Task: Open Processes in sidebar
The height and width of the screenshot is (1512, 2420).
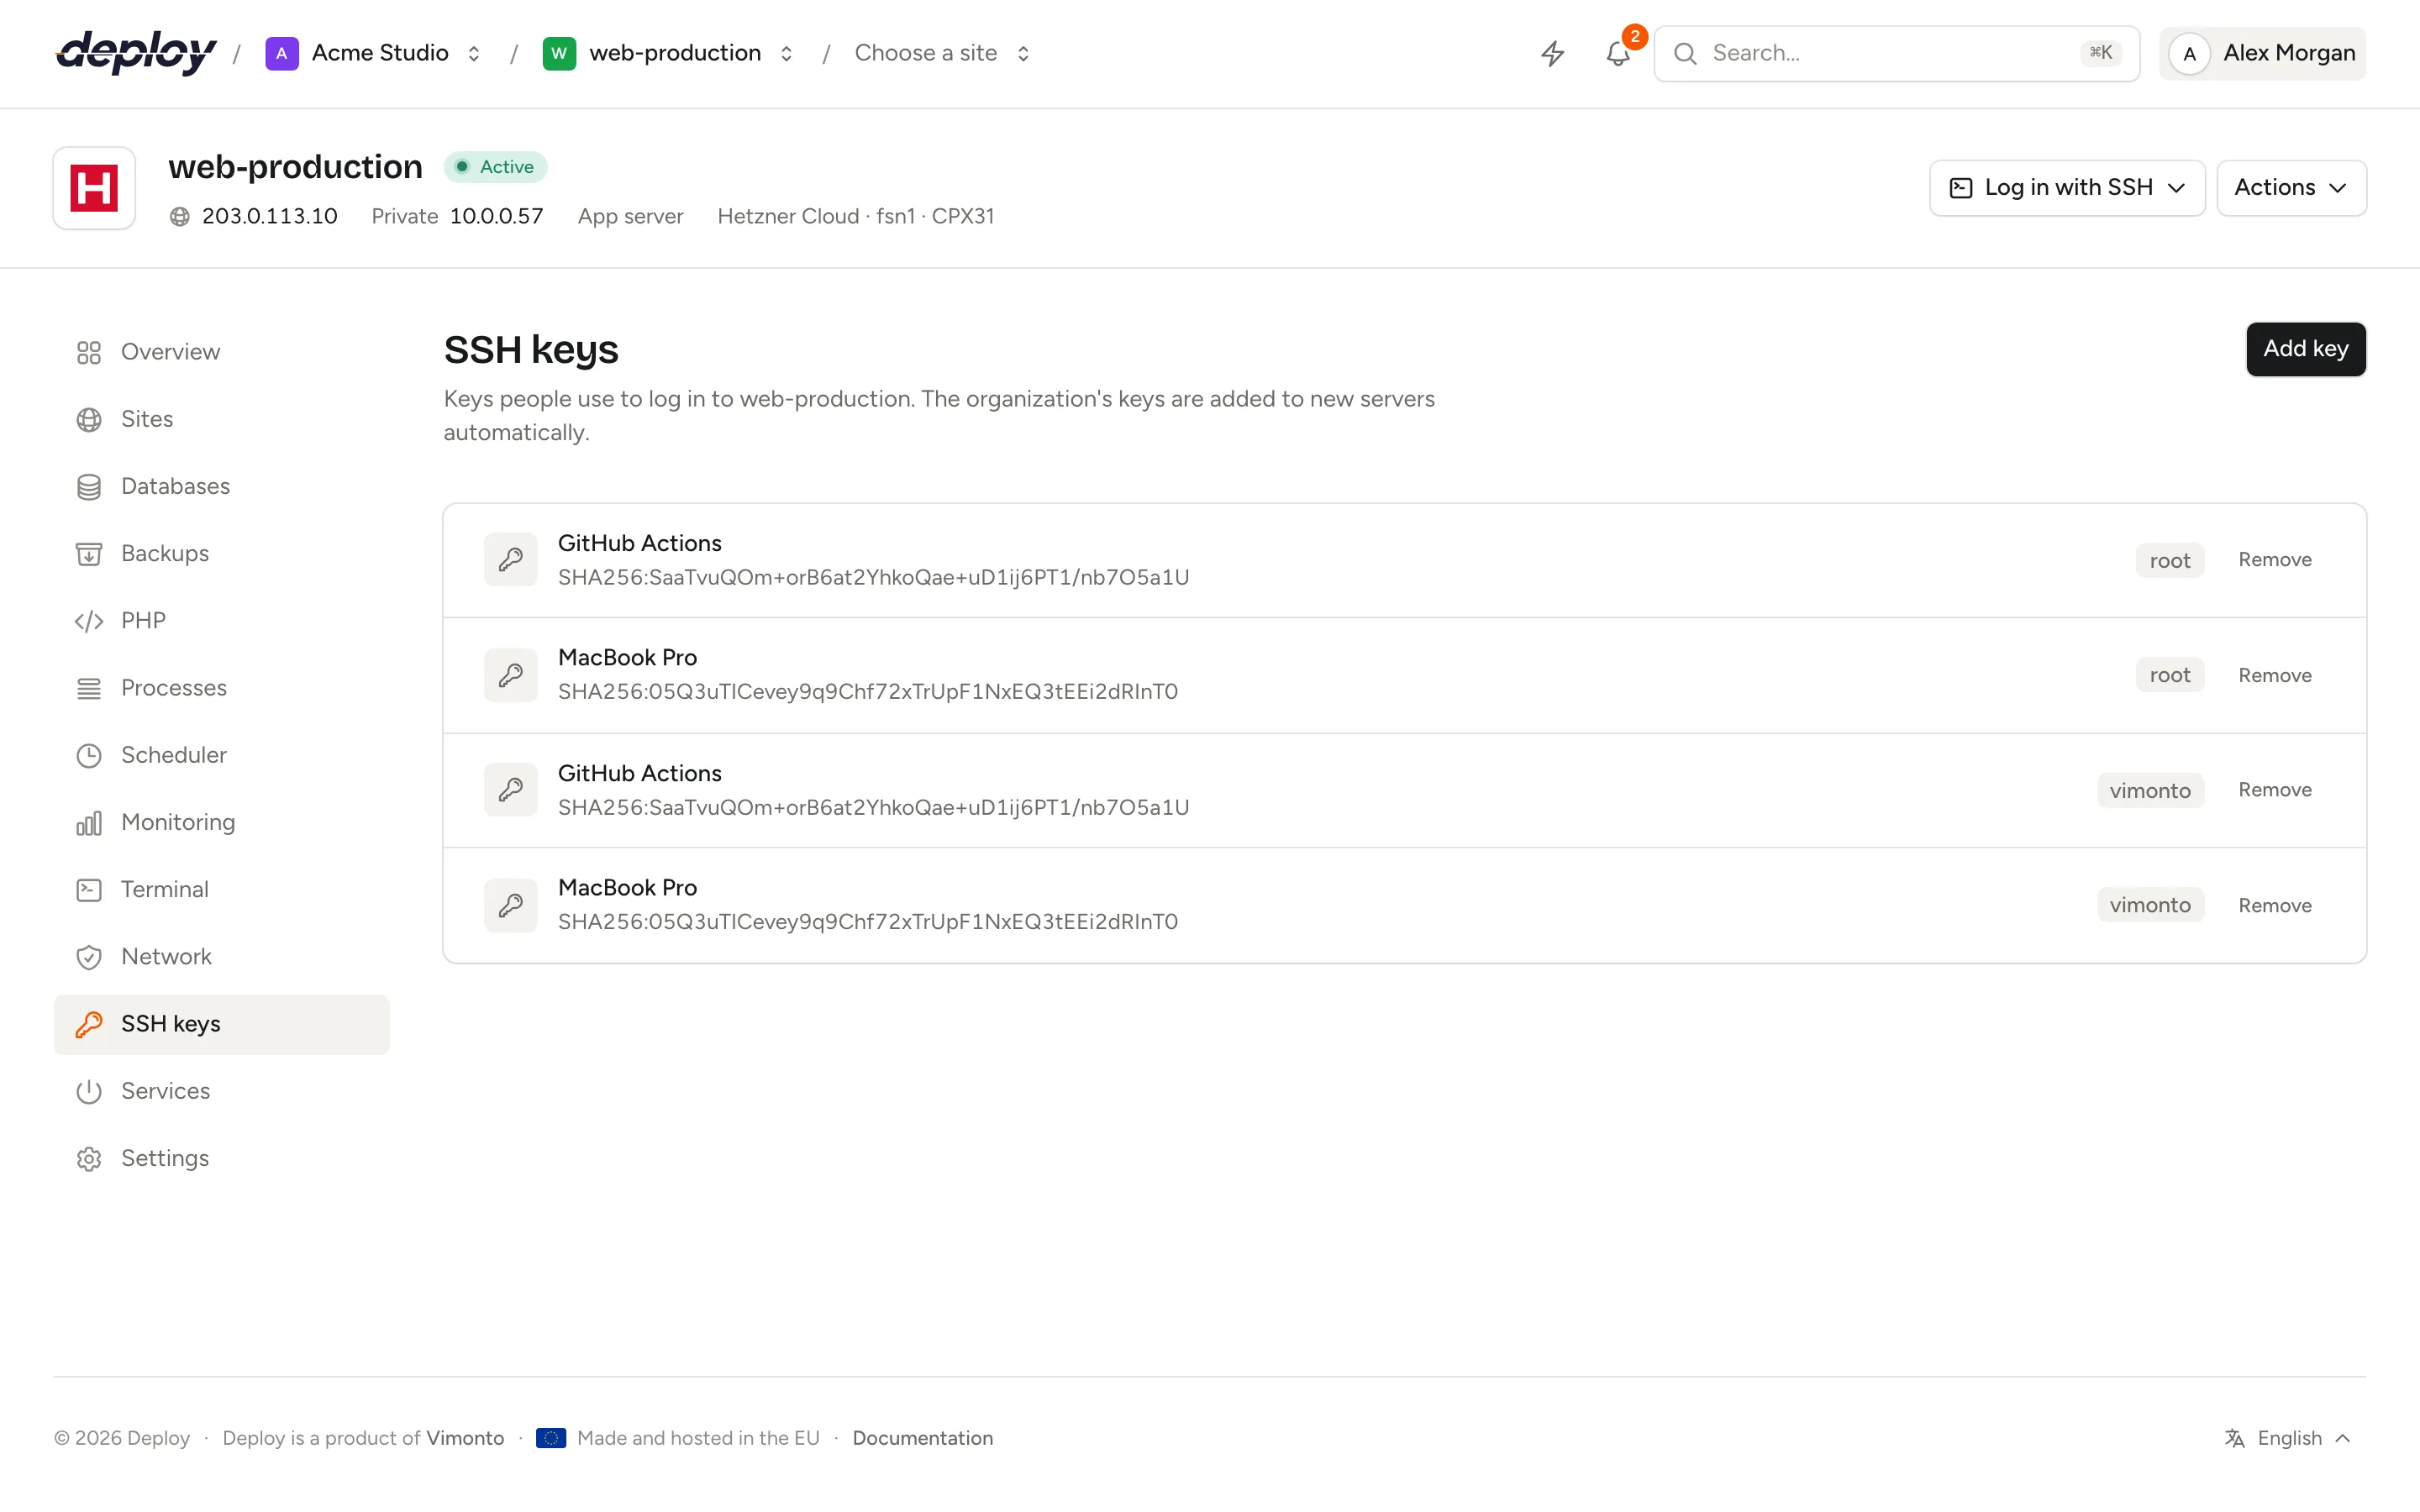Action: (221, 688)
